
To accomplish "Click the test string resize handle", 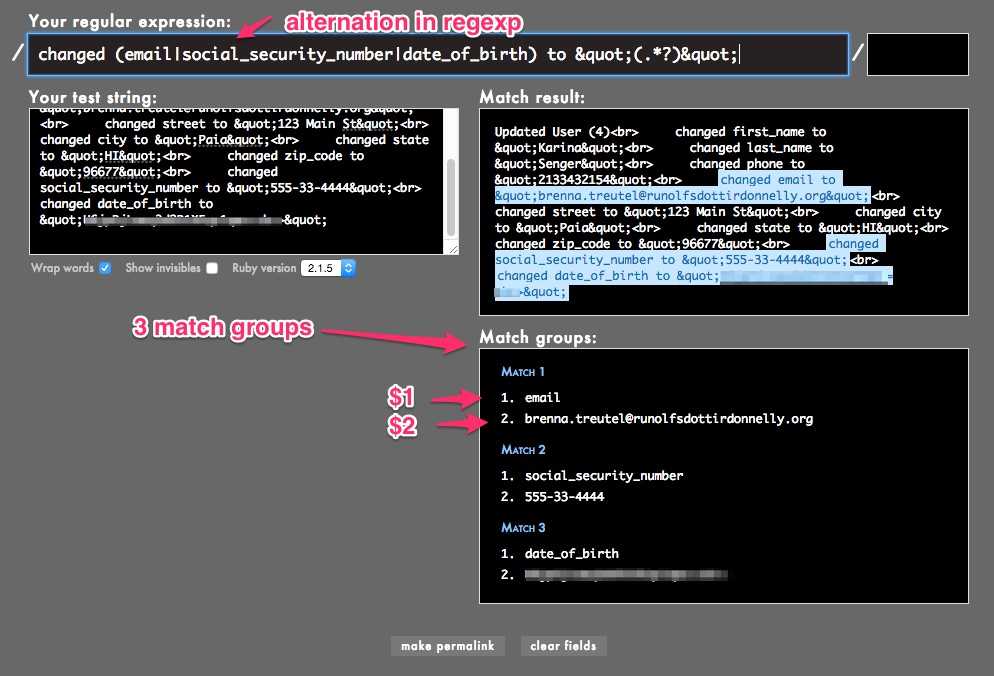I will 452,249.
